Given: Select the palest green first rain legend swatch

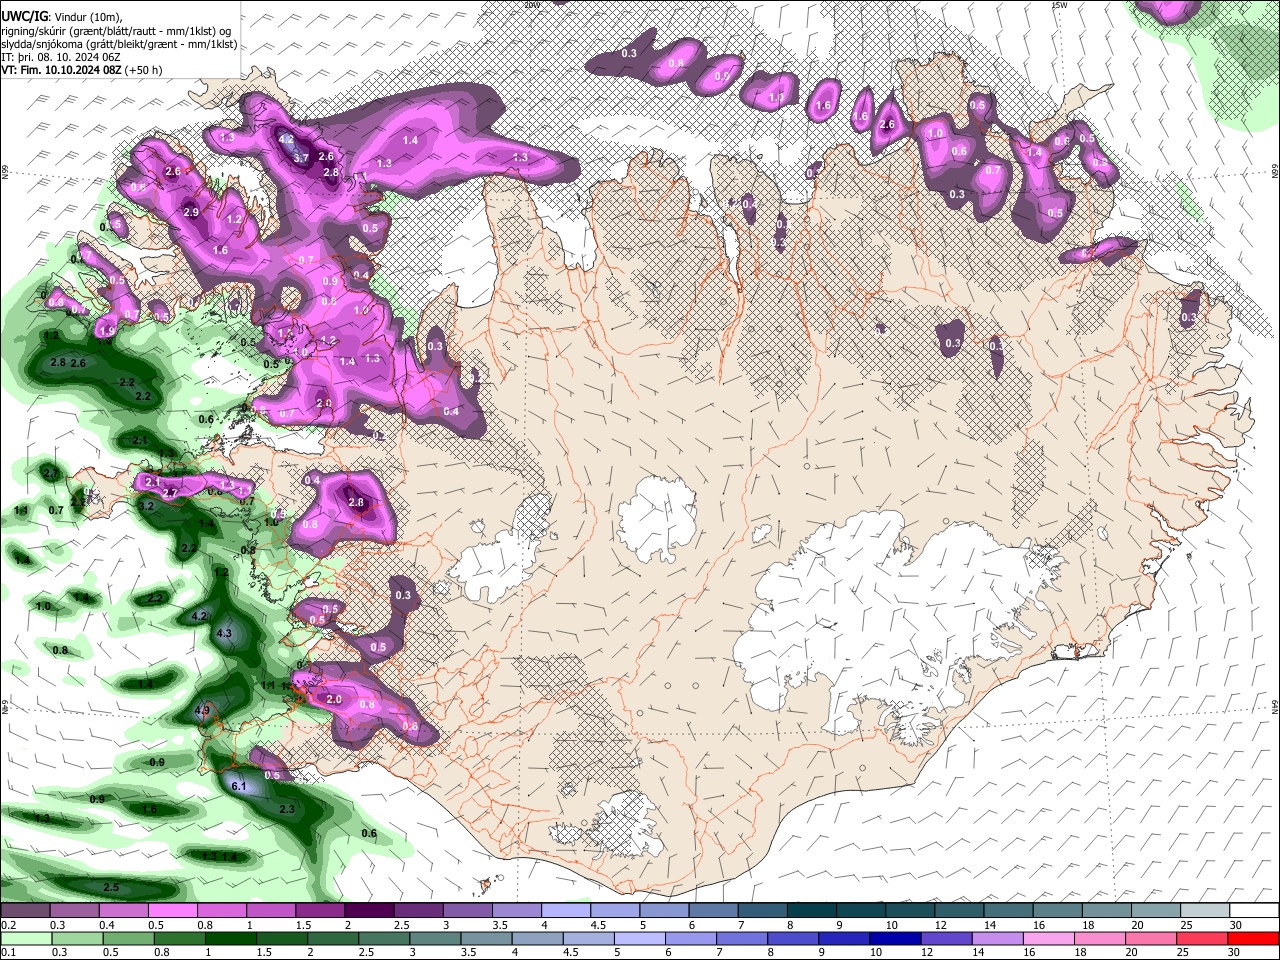Looking at the screenshot, I should coord(26,938).
